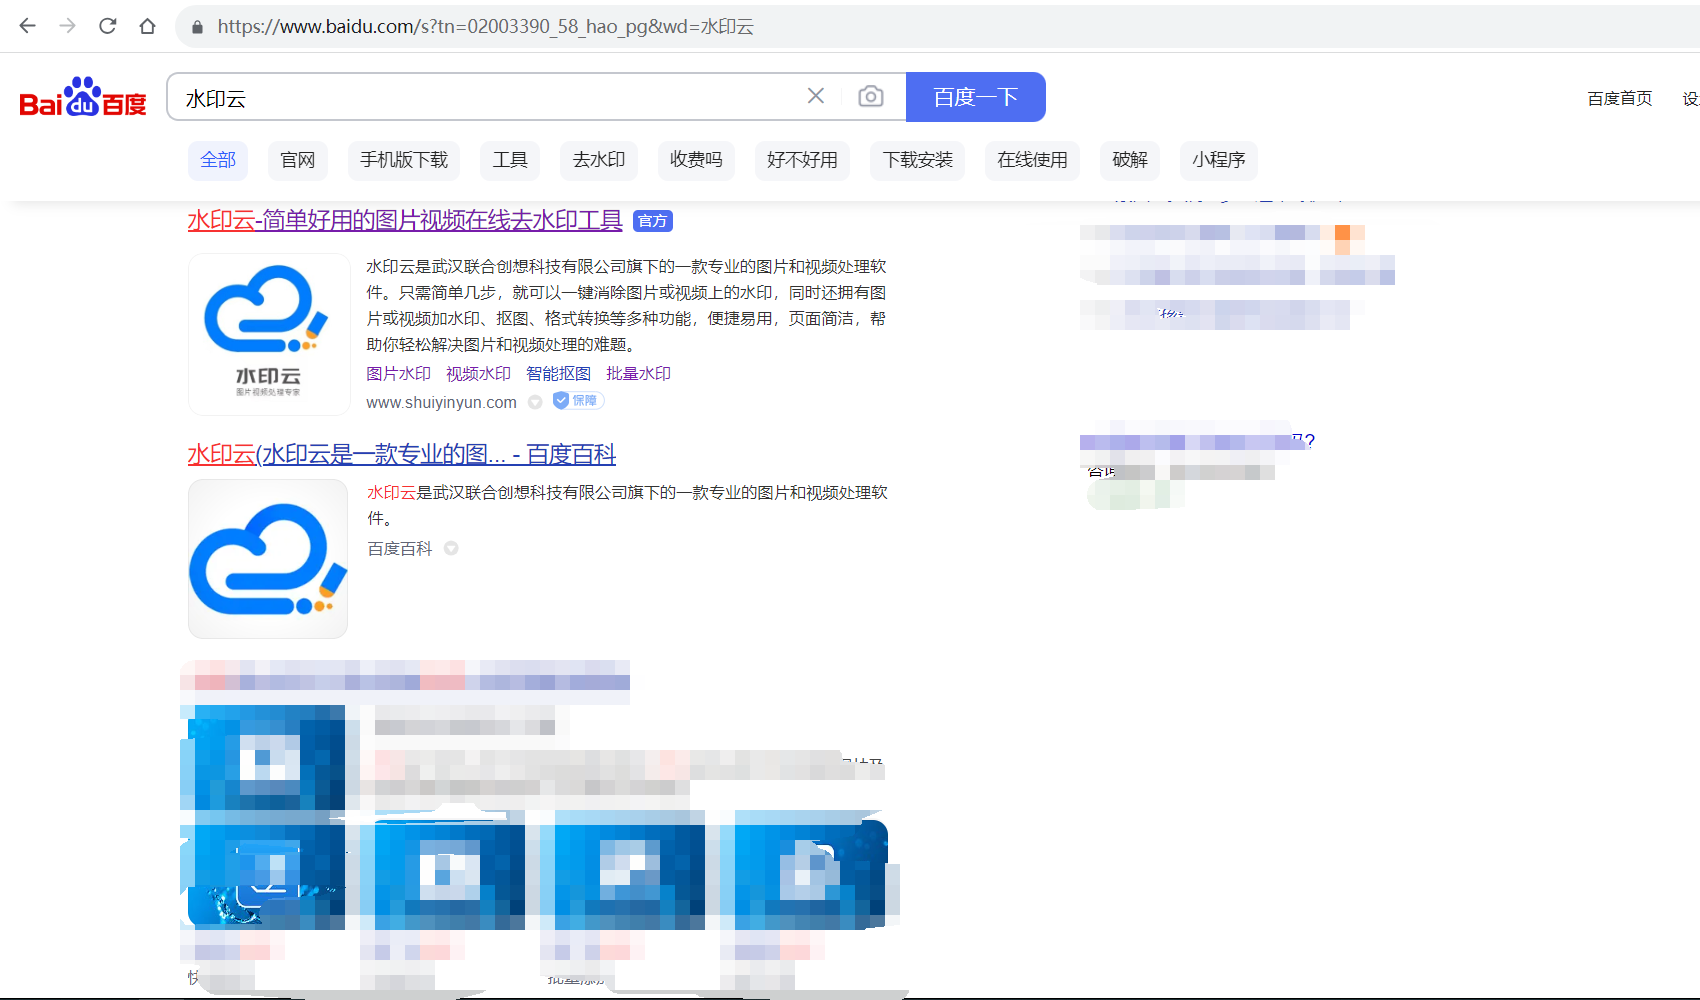
Task: Open 百度首页 link at top right
Action: (x=1620, y=98)
